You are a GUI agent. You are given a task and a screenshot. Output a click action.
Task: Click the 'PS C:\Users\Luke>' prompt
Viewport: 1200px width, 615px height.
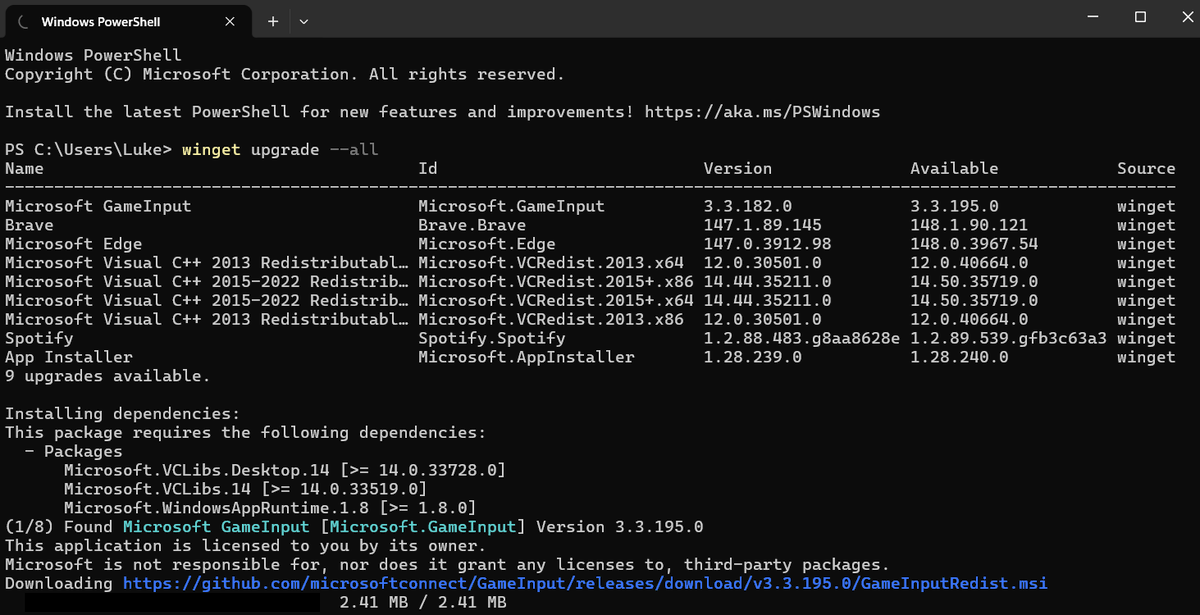point(89,150)
